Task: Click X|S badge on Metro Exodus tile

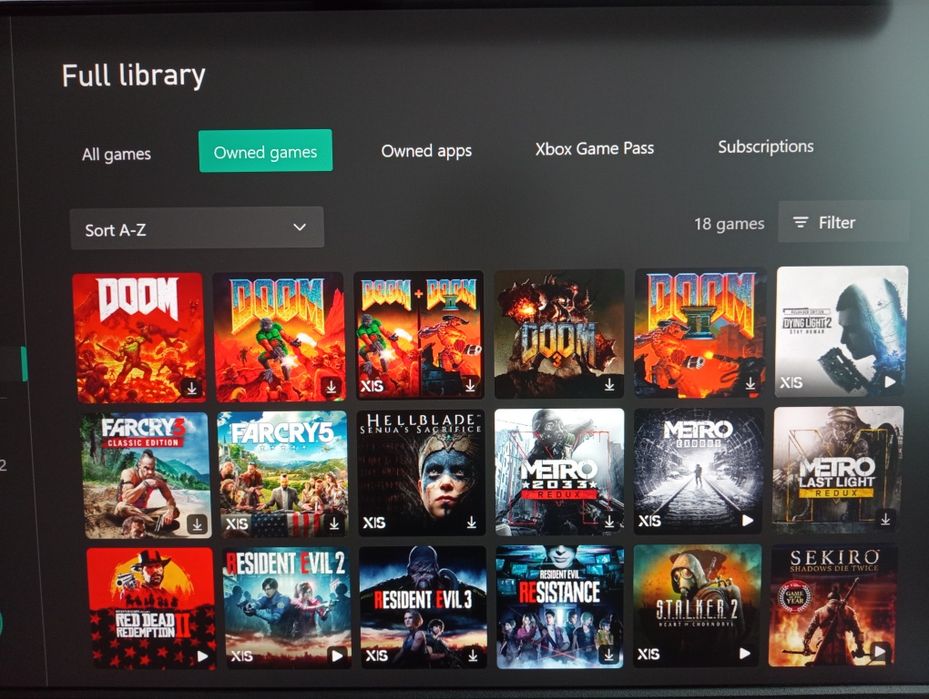Action: [x=650, y=521]
